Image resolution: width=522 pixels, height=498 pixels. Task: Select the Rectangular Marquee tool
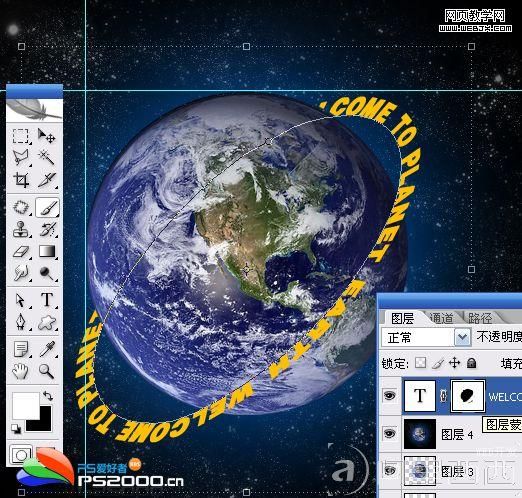[x=21, y=136]
